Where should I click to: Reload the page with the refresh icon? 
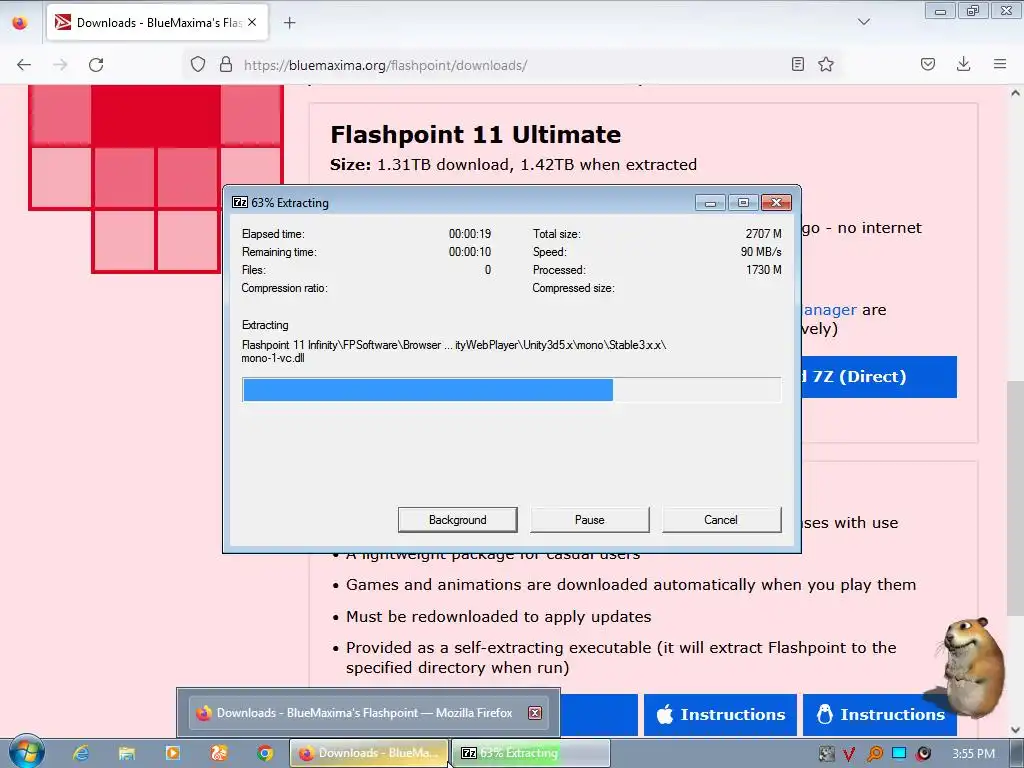click(x=96, y=65)
